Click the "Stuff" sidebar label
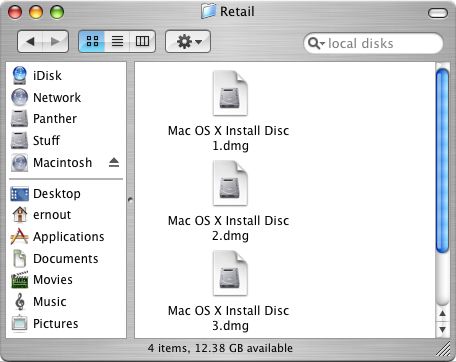456x362 pixels. [x=46, y=140]
